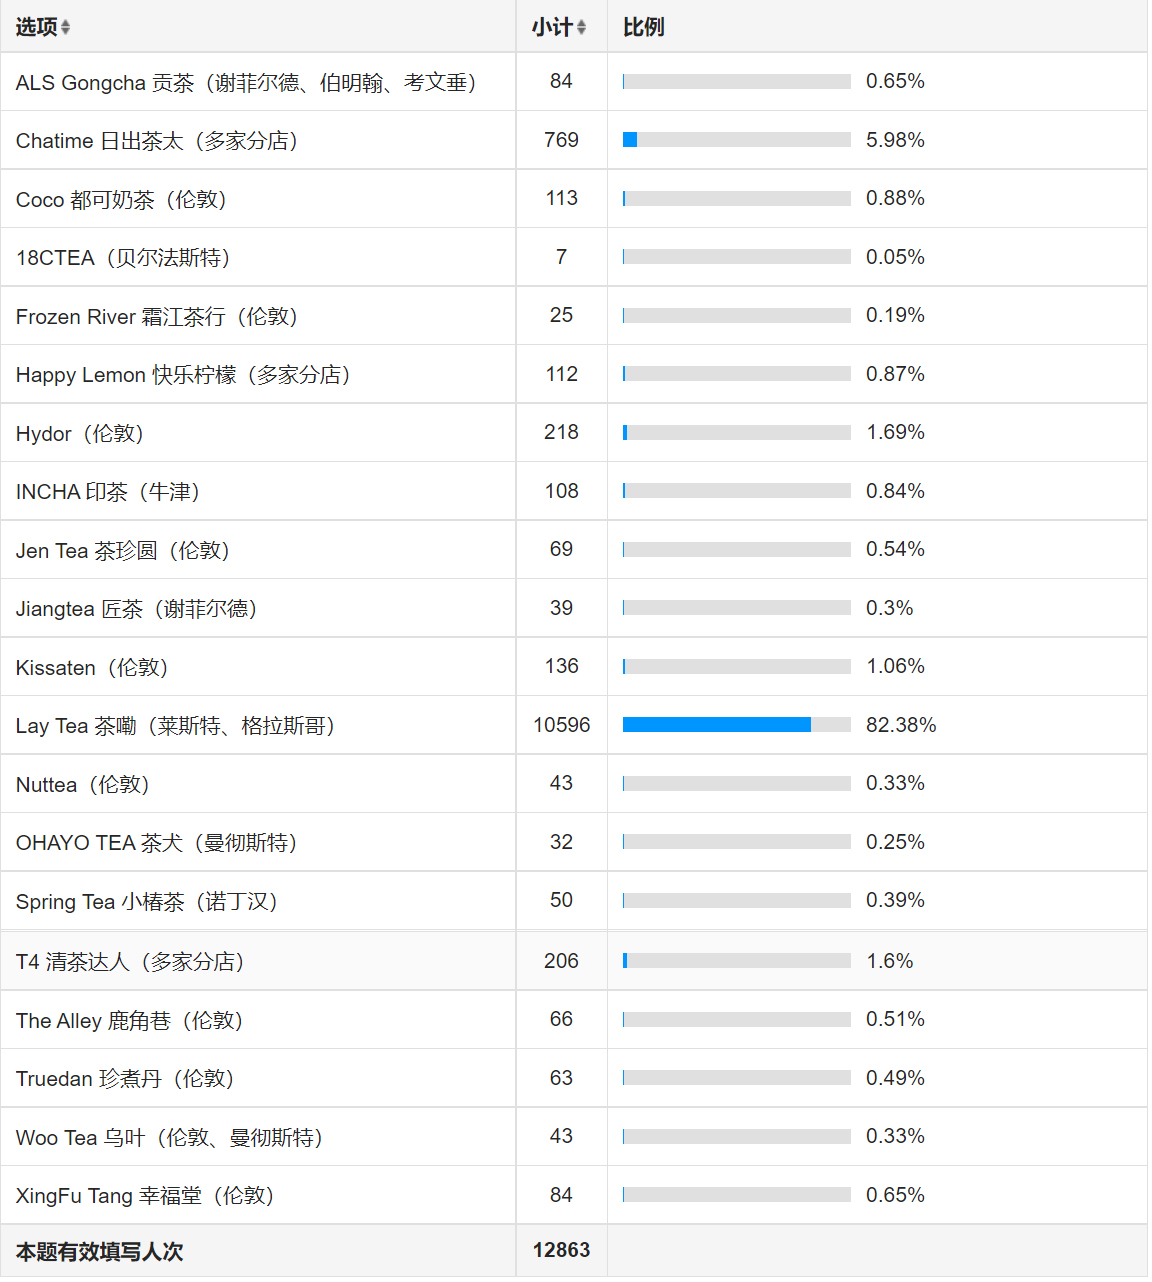Select the XingFu Tang 幸福堂 row
This screenshot has height=1282, width=1152.
[574, 1196]
